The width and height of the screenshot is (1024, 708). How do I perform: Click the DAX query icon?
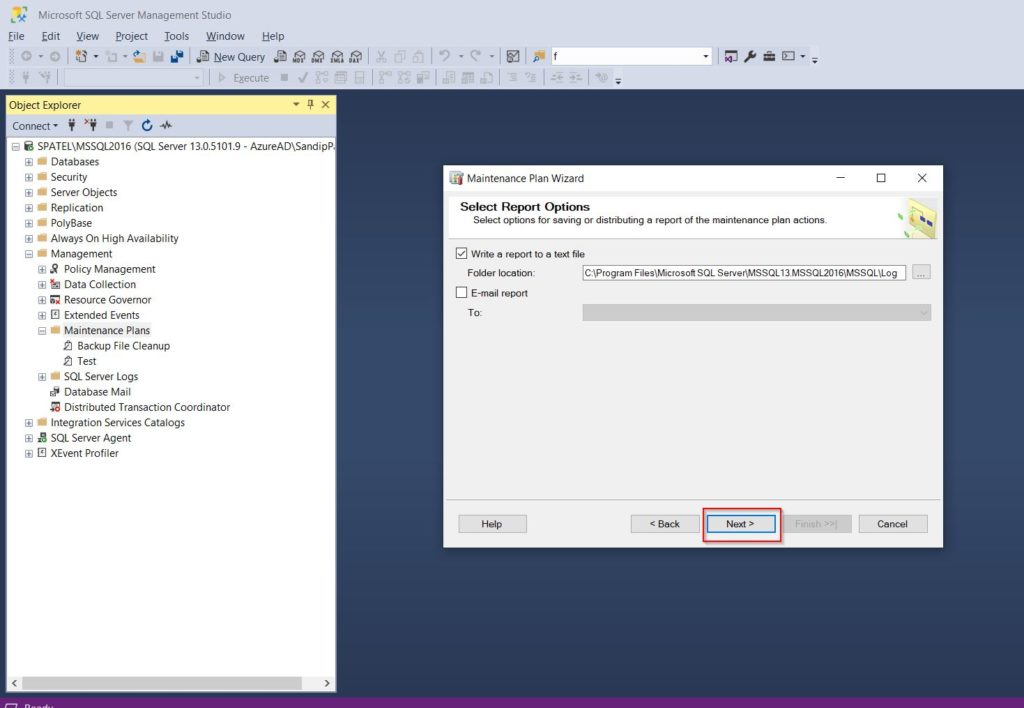[x=356, y=57]
